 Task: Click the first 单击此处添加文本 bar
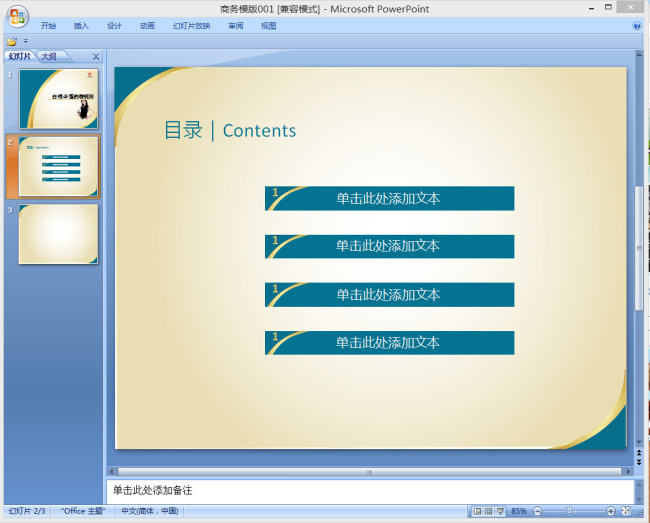[390, 199]
